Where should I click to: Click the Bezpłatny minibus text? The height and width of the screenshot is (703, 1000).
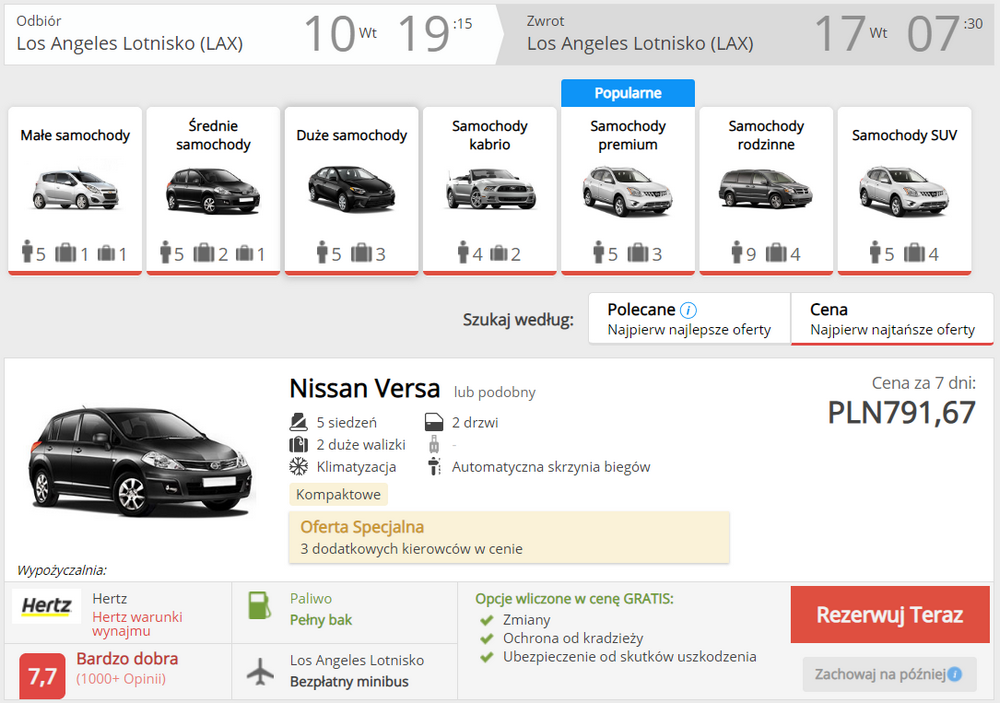349,681
